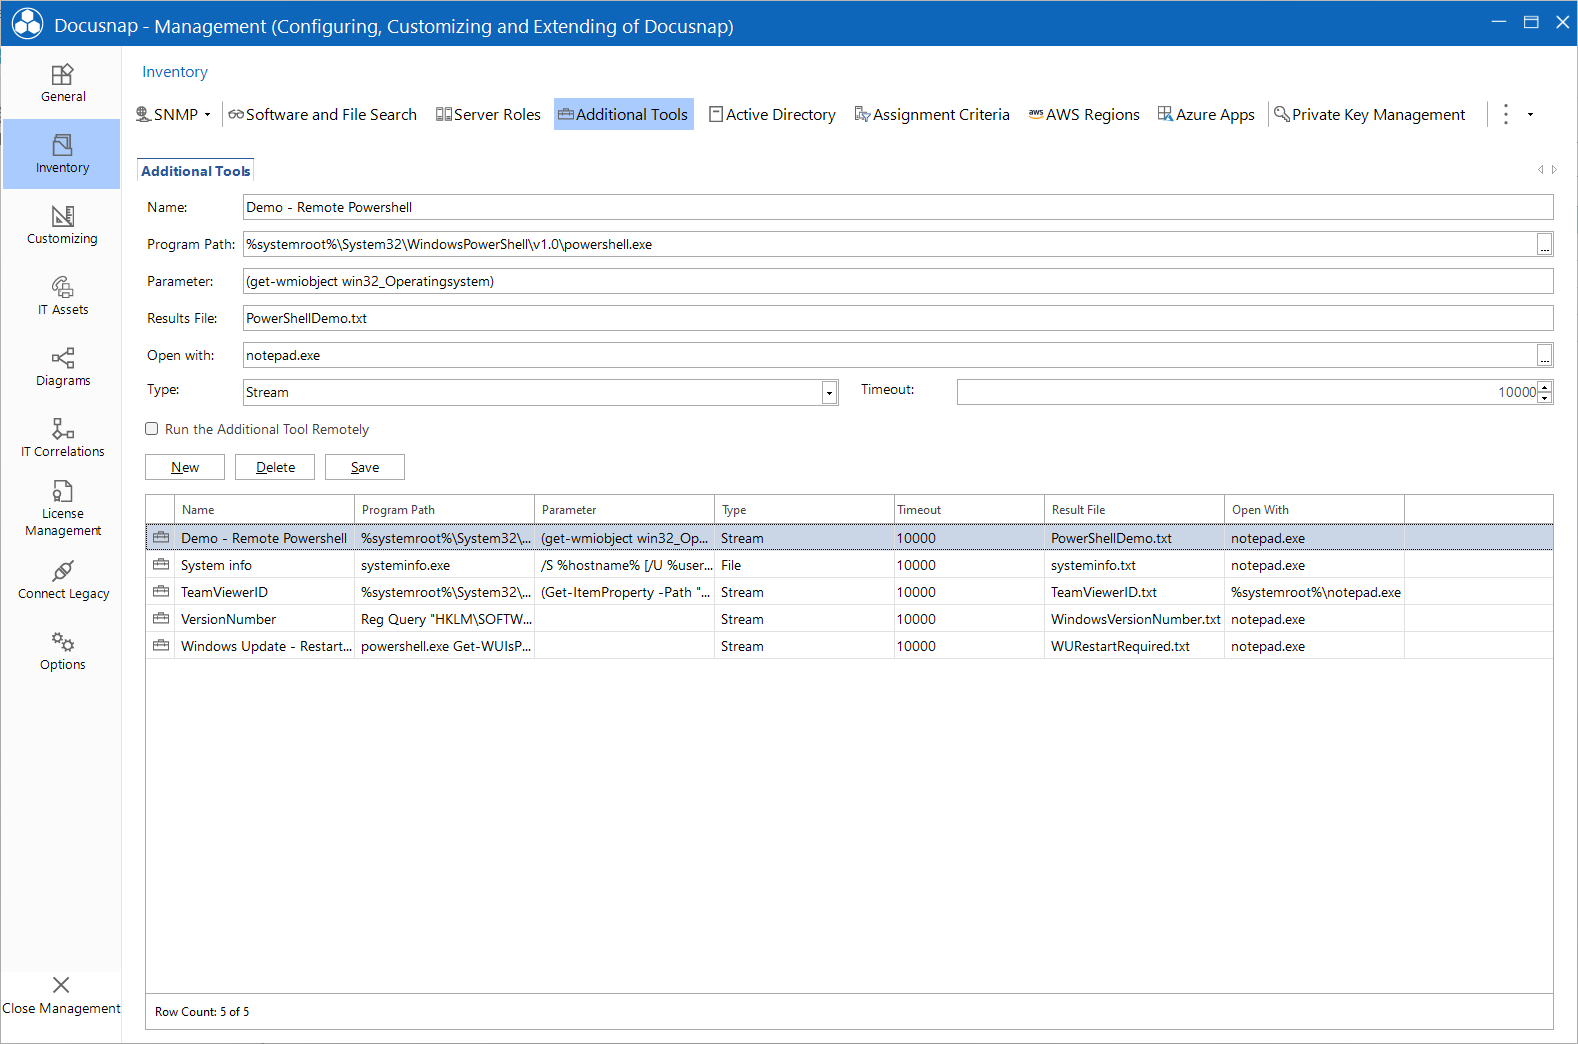Viewport: 1578px width, 1044px height.
Task: Enable Run the Additional Tool Remotely
Action: click(x=152, y=429)
